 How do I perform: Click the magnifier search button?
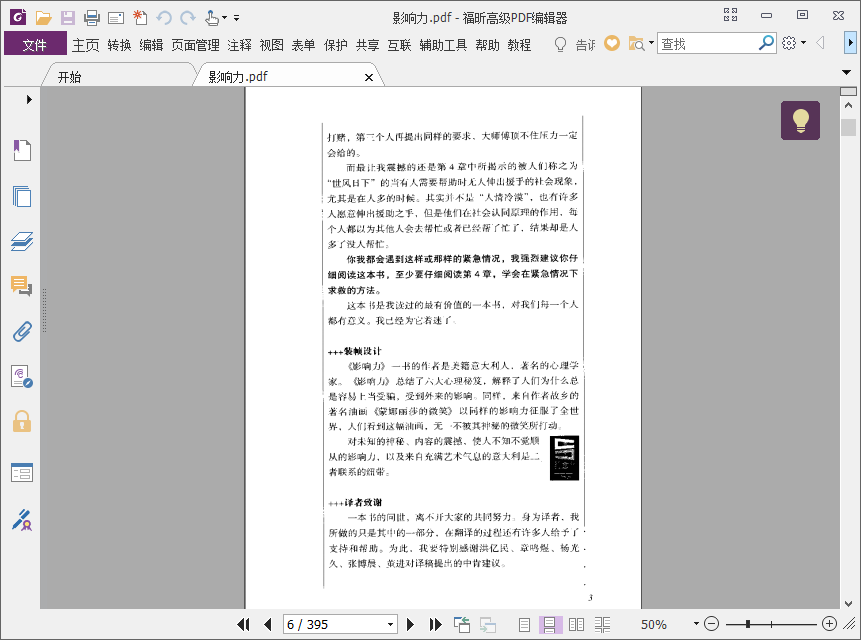click(766, 43)
